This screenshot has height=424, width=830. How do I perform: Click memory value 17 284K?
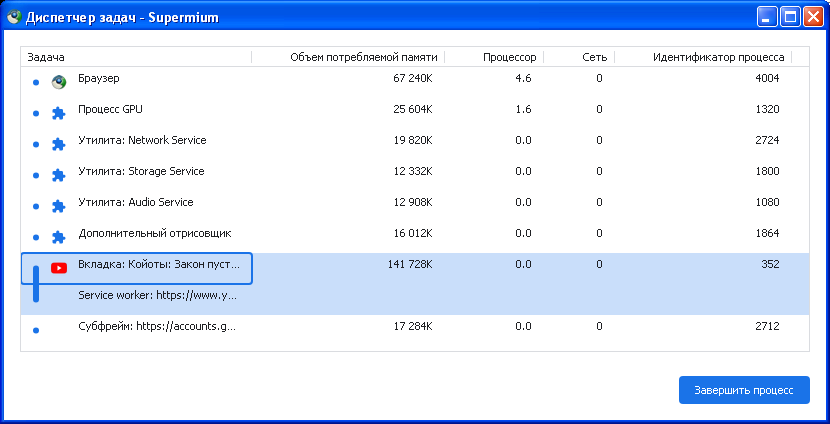pos(413,327)
